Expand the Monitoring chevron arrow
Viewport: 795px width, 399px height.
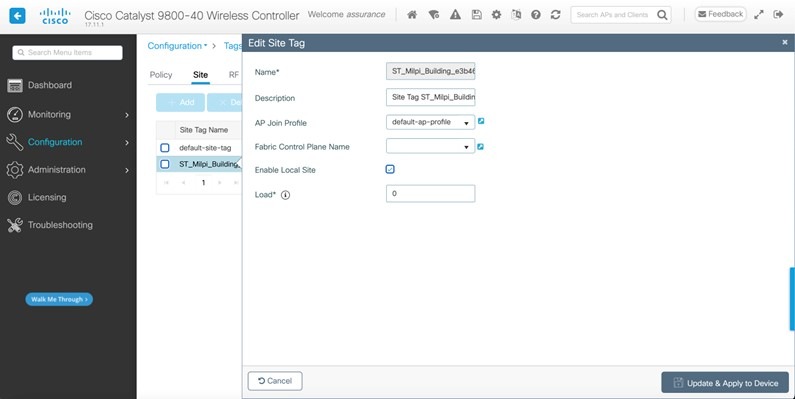(x=127, y=115)
